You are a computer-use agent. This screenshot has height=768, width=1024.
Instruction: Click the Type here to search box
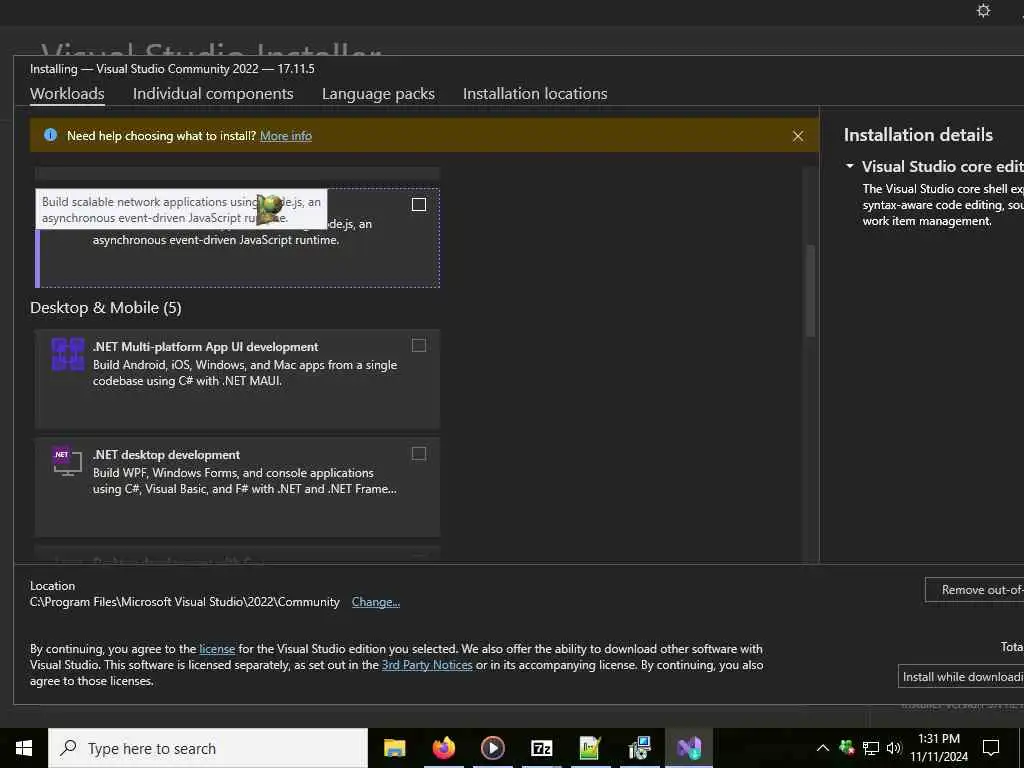[x=208, y=748]
